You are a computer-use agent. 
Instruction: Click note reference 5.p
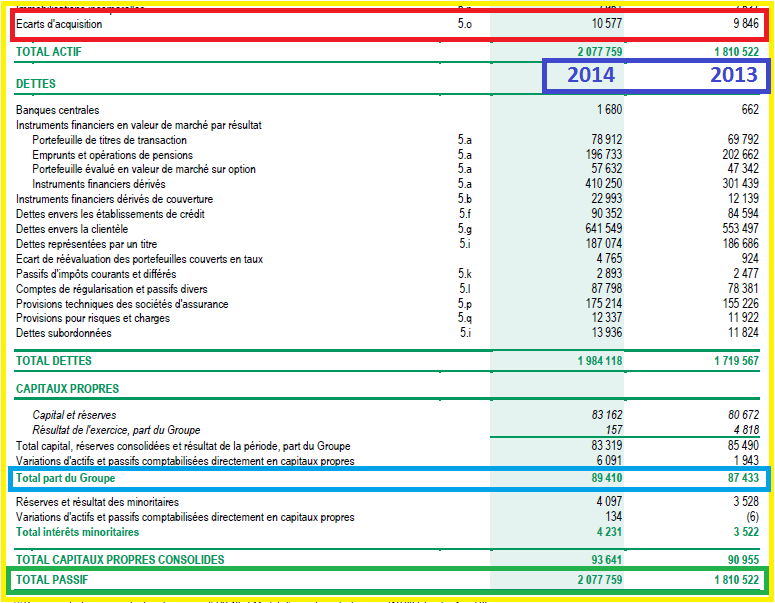465,304
